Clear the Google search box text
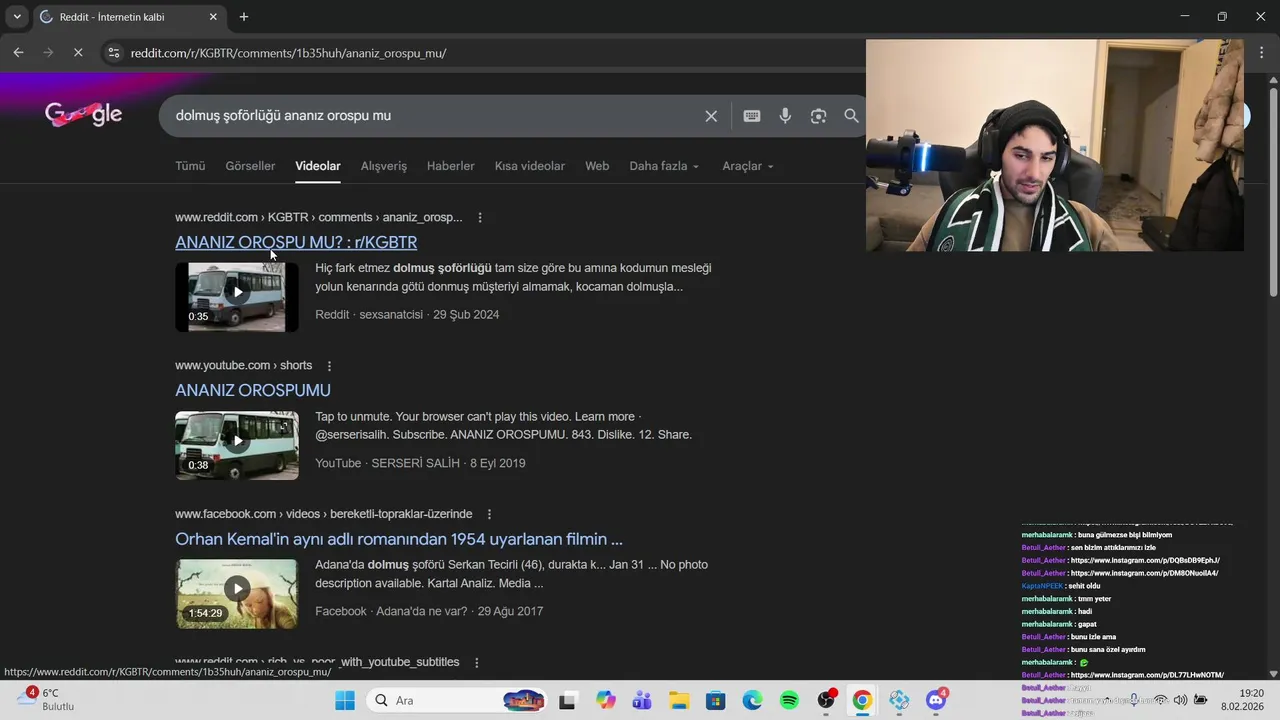The width and height of the screenshot is (1280, 720). tap(711, 116)
